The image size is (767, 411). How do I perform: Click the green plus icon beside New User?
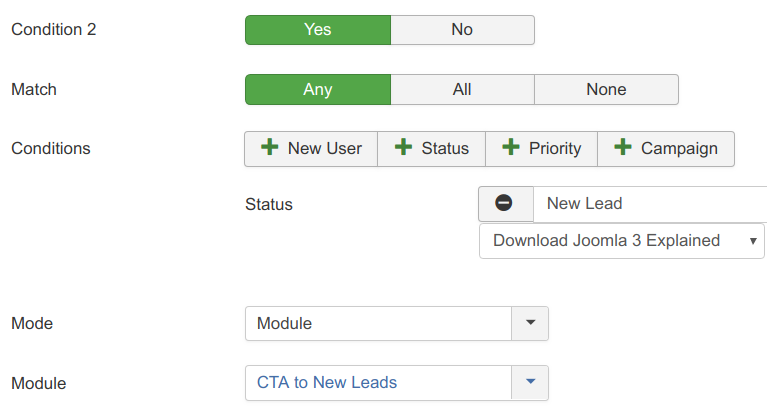(x=270, y=147)
